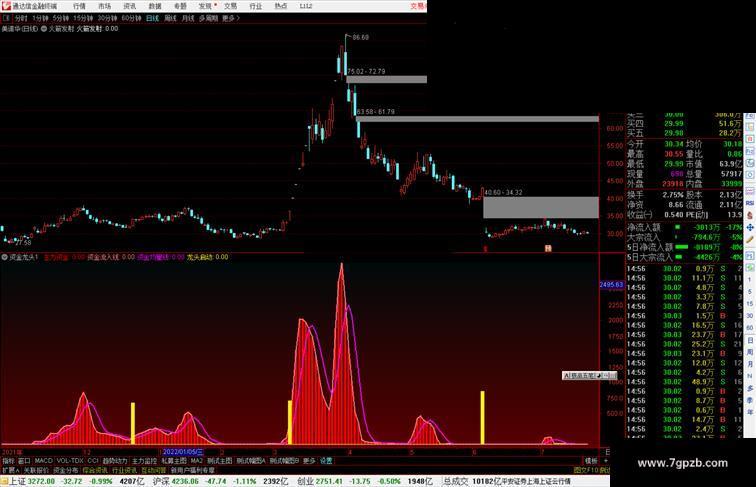Select 季 quarterly period in the right sidebar
The width and height of the screenshot is (756, 487).
click(x=750, y=400)
